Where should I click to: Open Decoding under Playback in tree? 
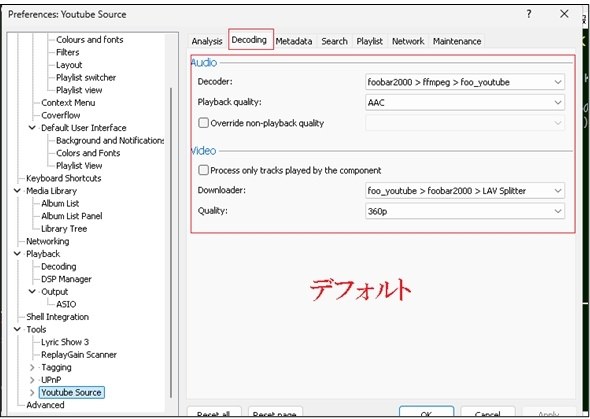59,267
